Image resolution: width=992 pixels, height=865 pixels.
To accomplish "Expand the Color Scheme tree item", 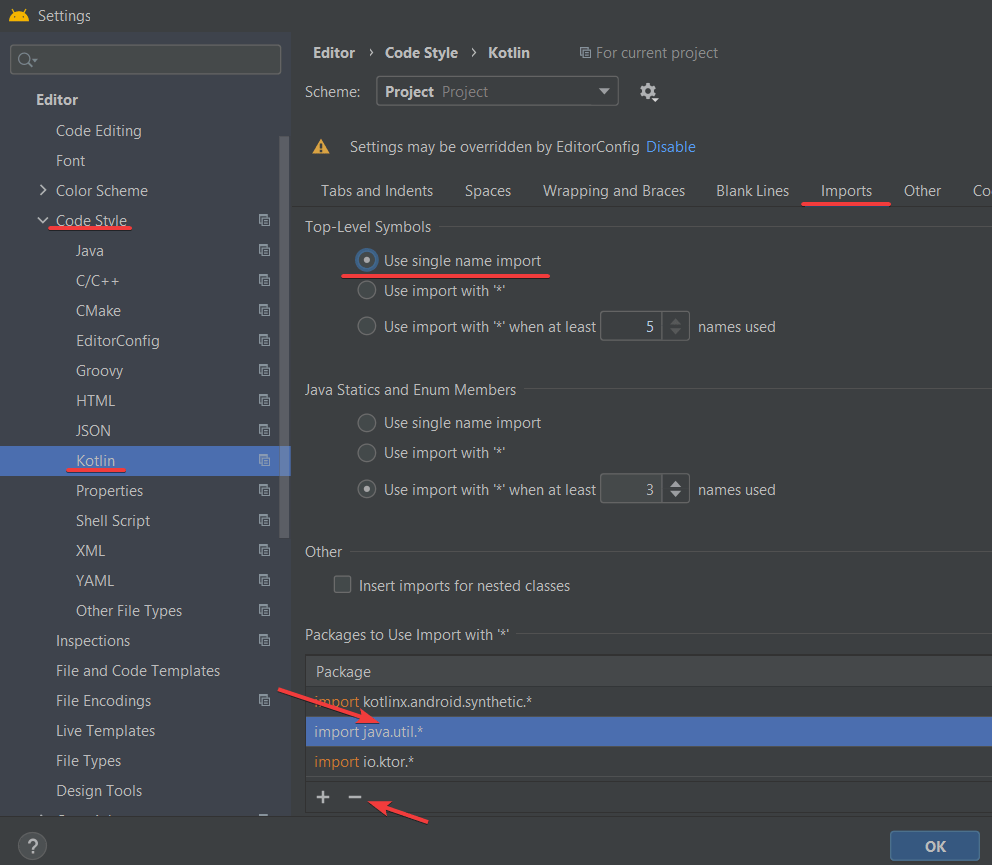I will pyautogui.click(x=42, y=190).
